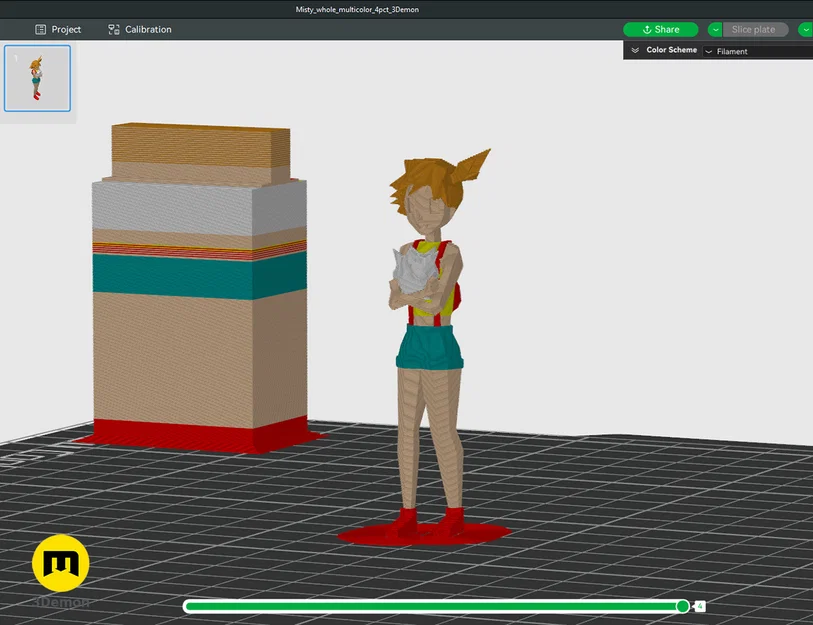Click the double-chevron collapse icon beside Color Scheme
Screen dimensions: 813x625
[634, 50]
